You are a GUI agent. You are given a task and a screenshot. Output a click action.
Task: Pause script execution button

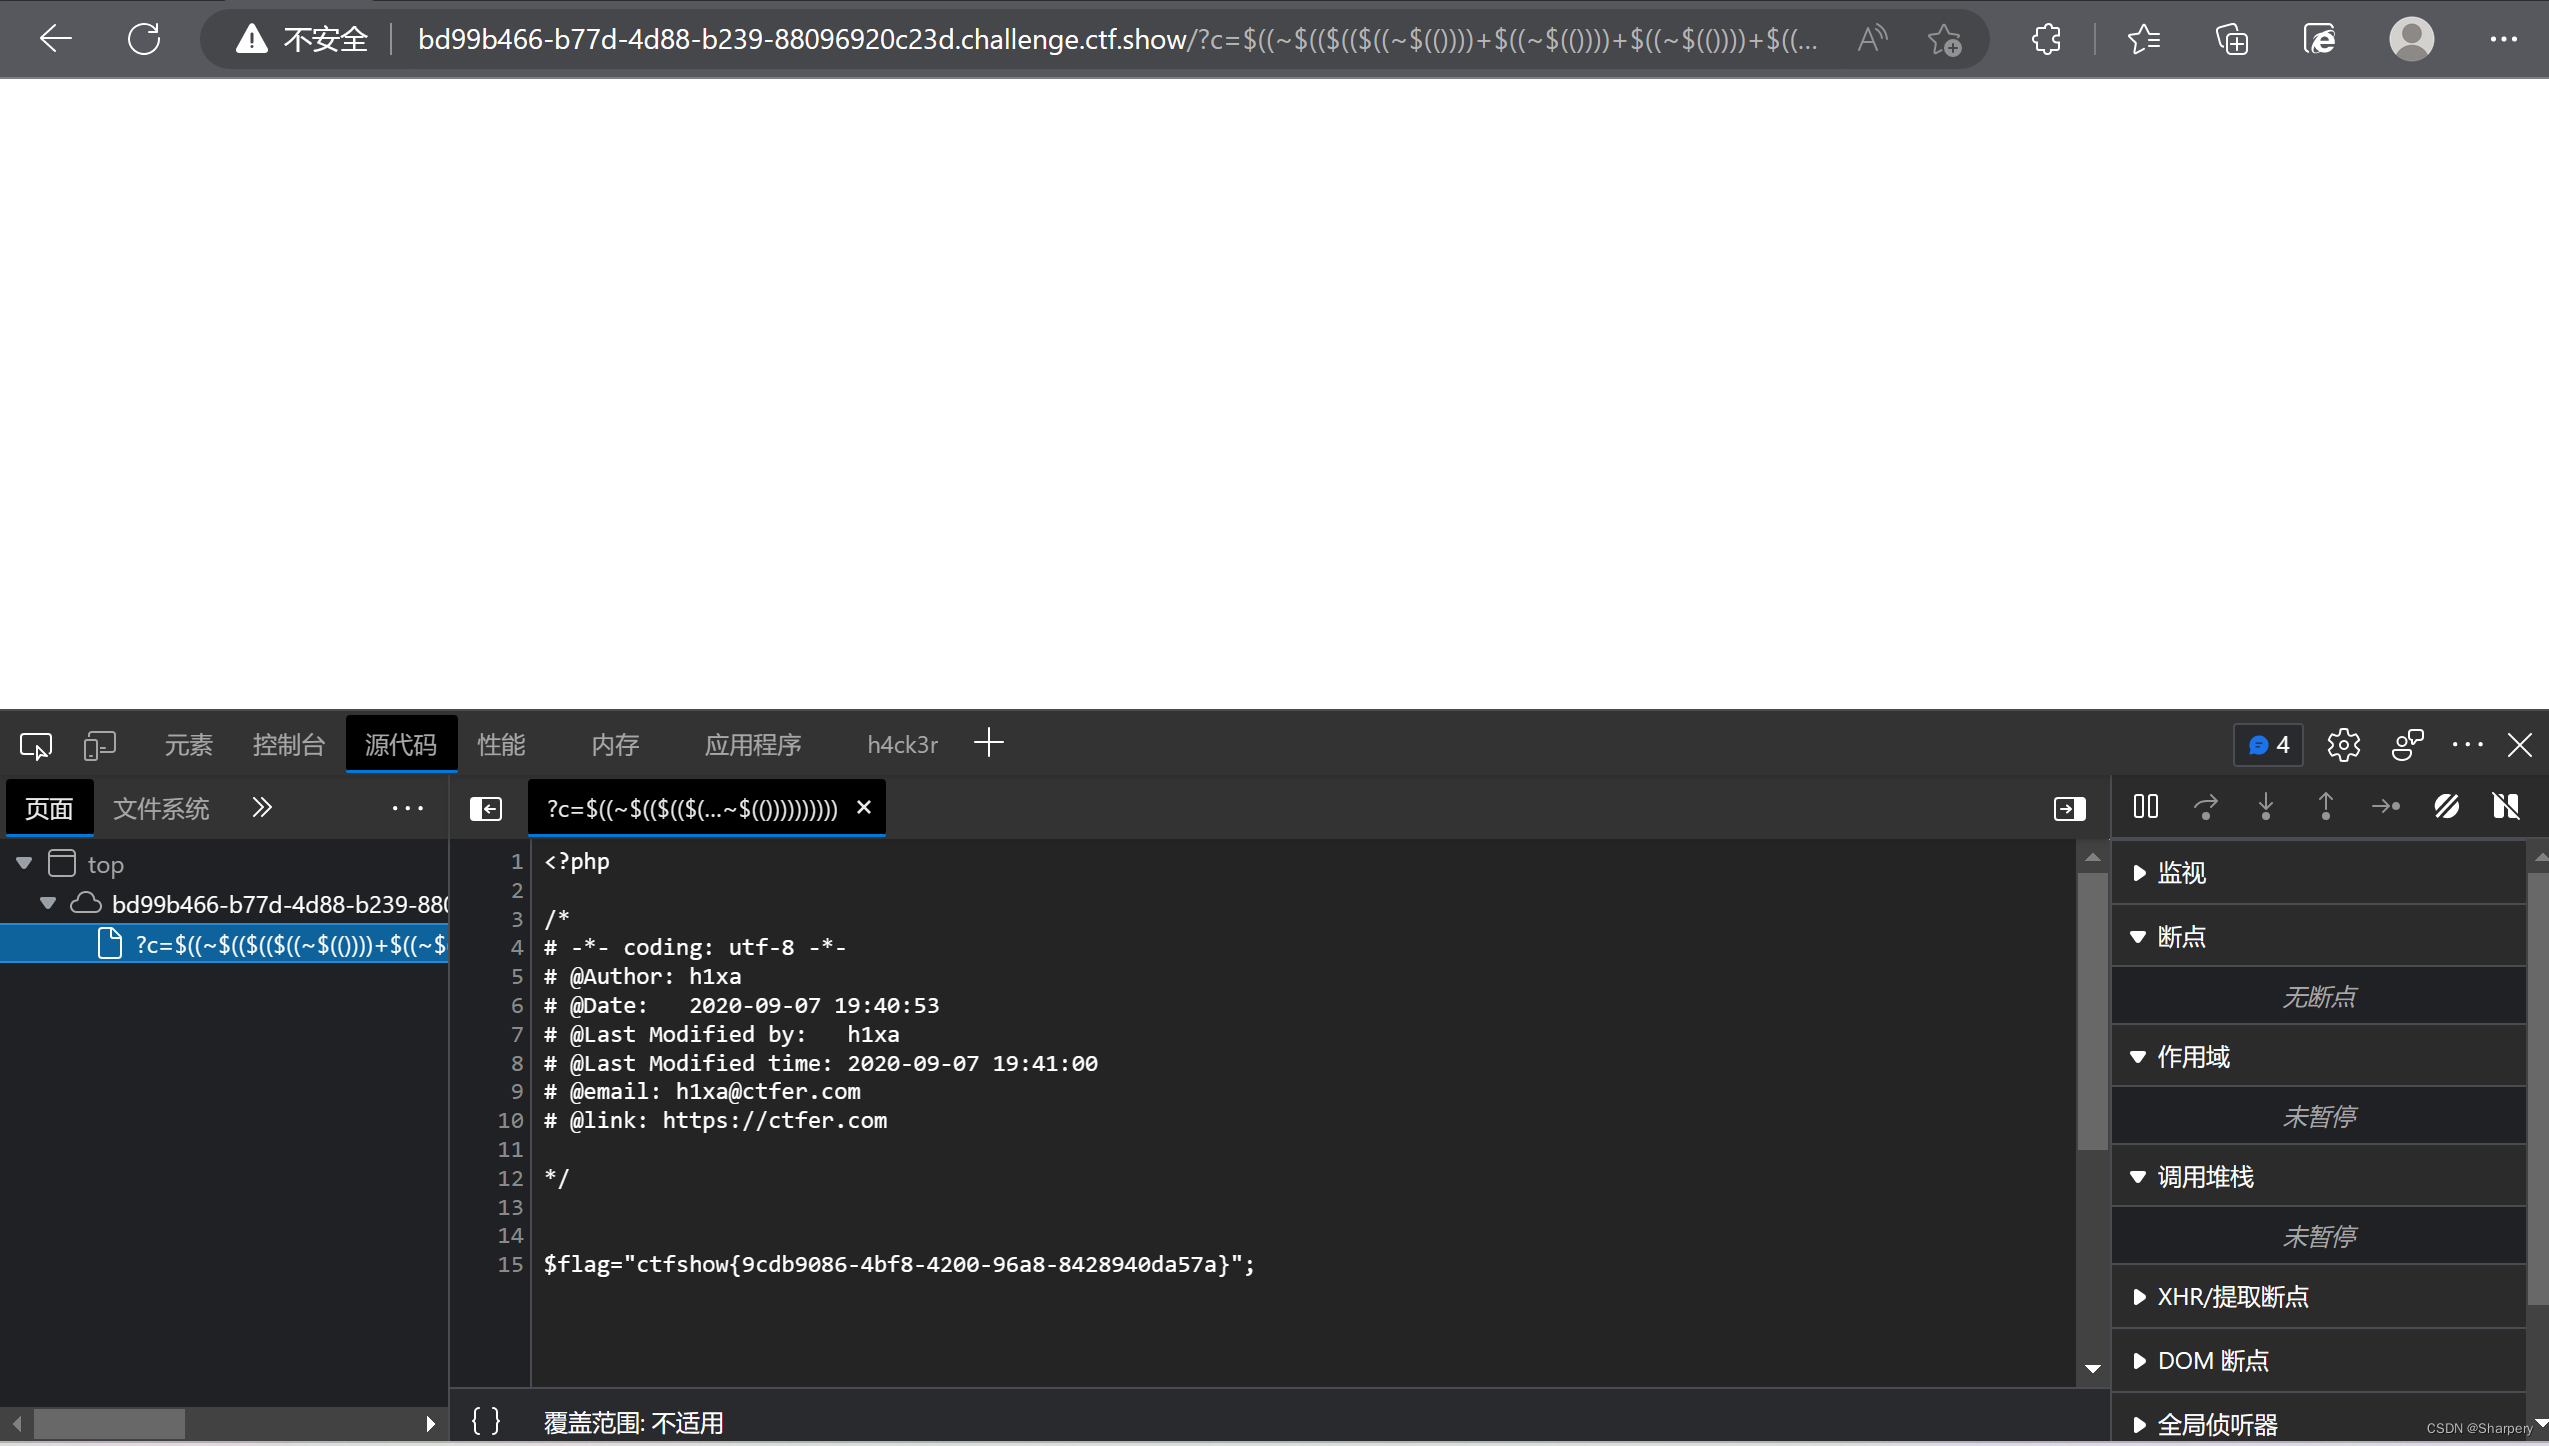click(2145, 807)
